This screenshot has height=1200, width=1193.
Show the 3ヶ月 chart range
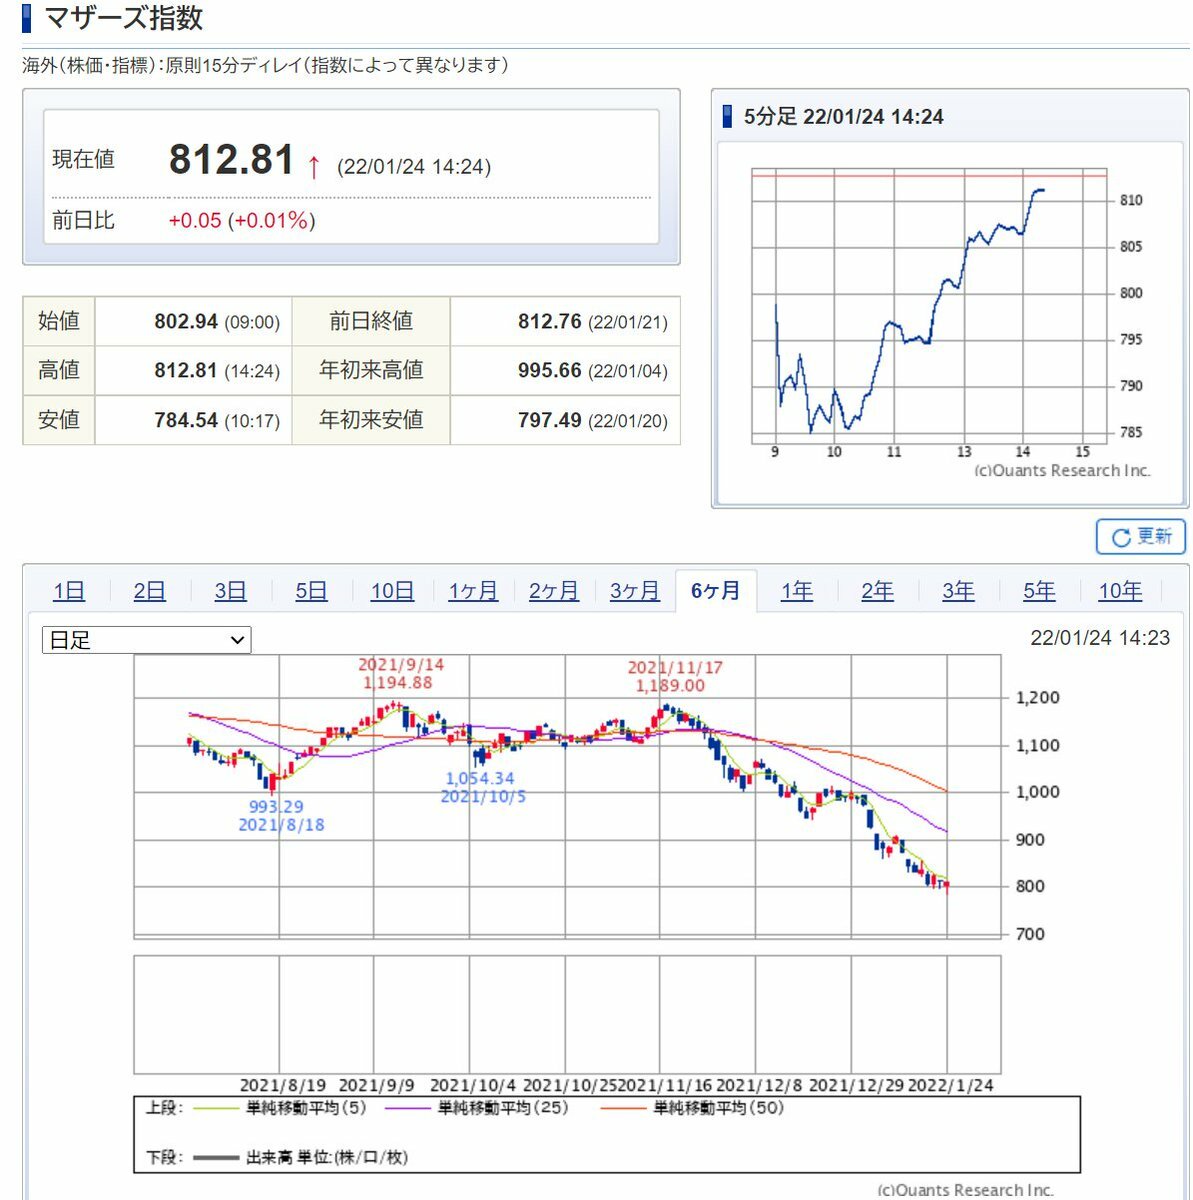click(635, 591)
